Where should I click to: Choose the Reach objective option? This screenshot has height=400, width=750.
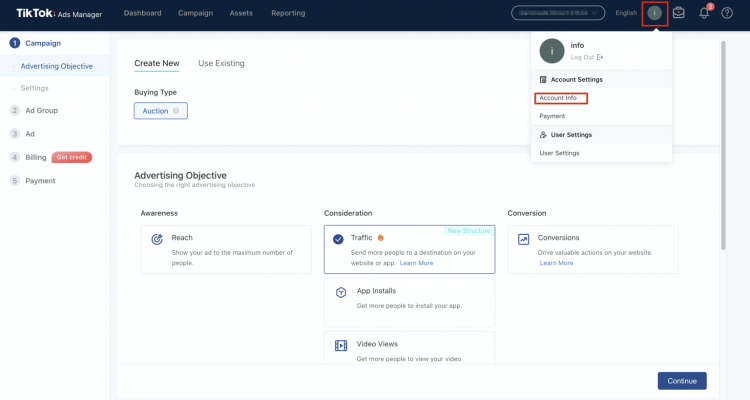[226, 249]
